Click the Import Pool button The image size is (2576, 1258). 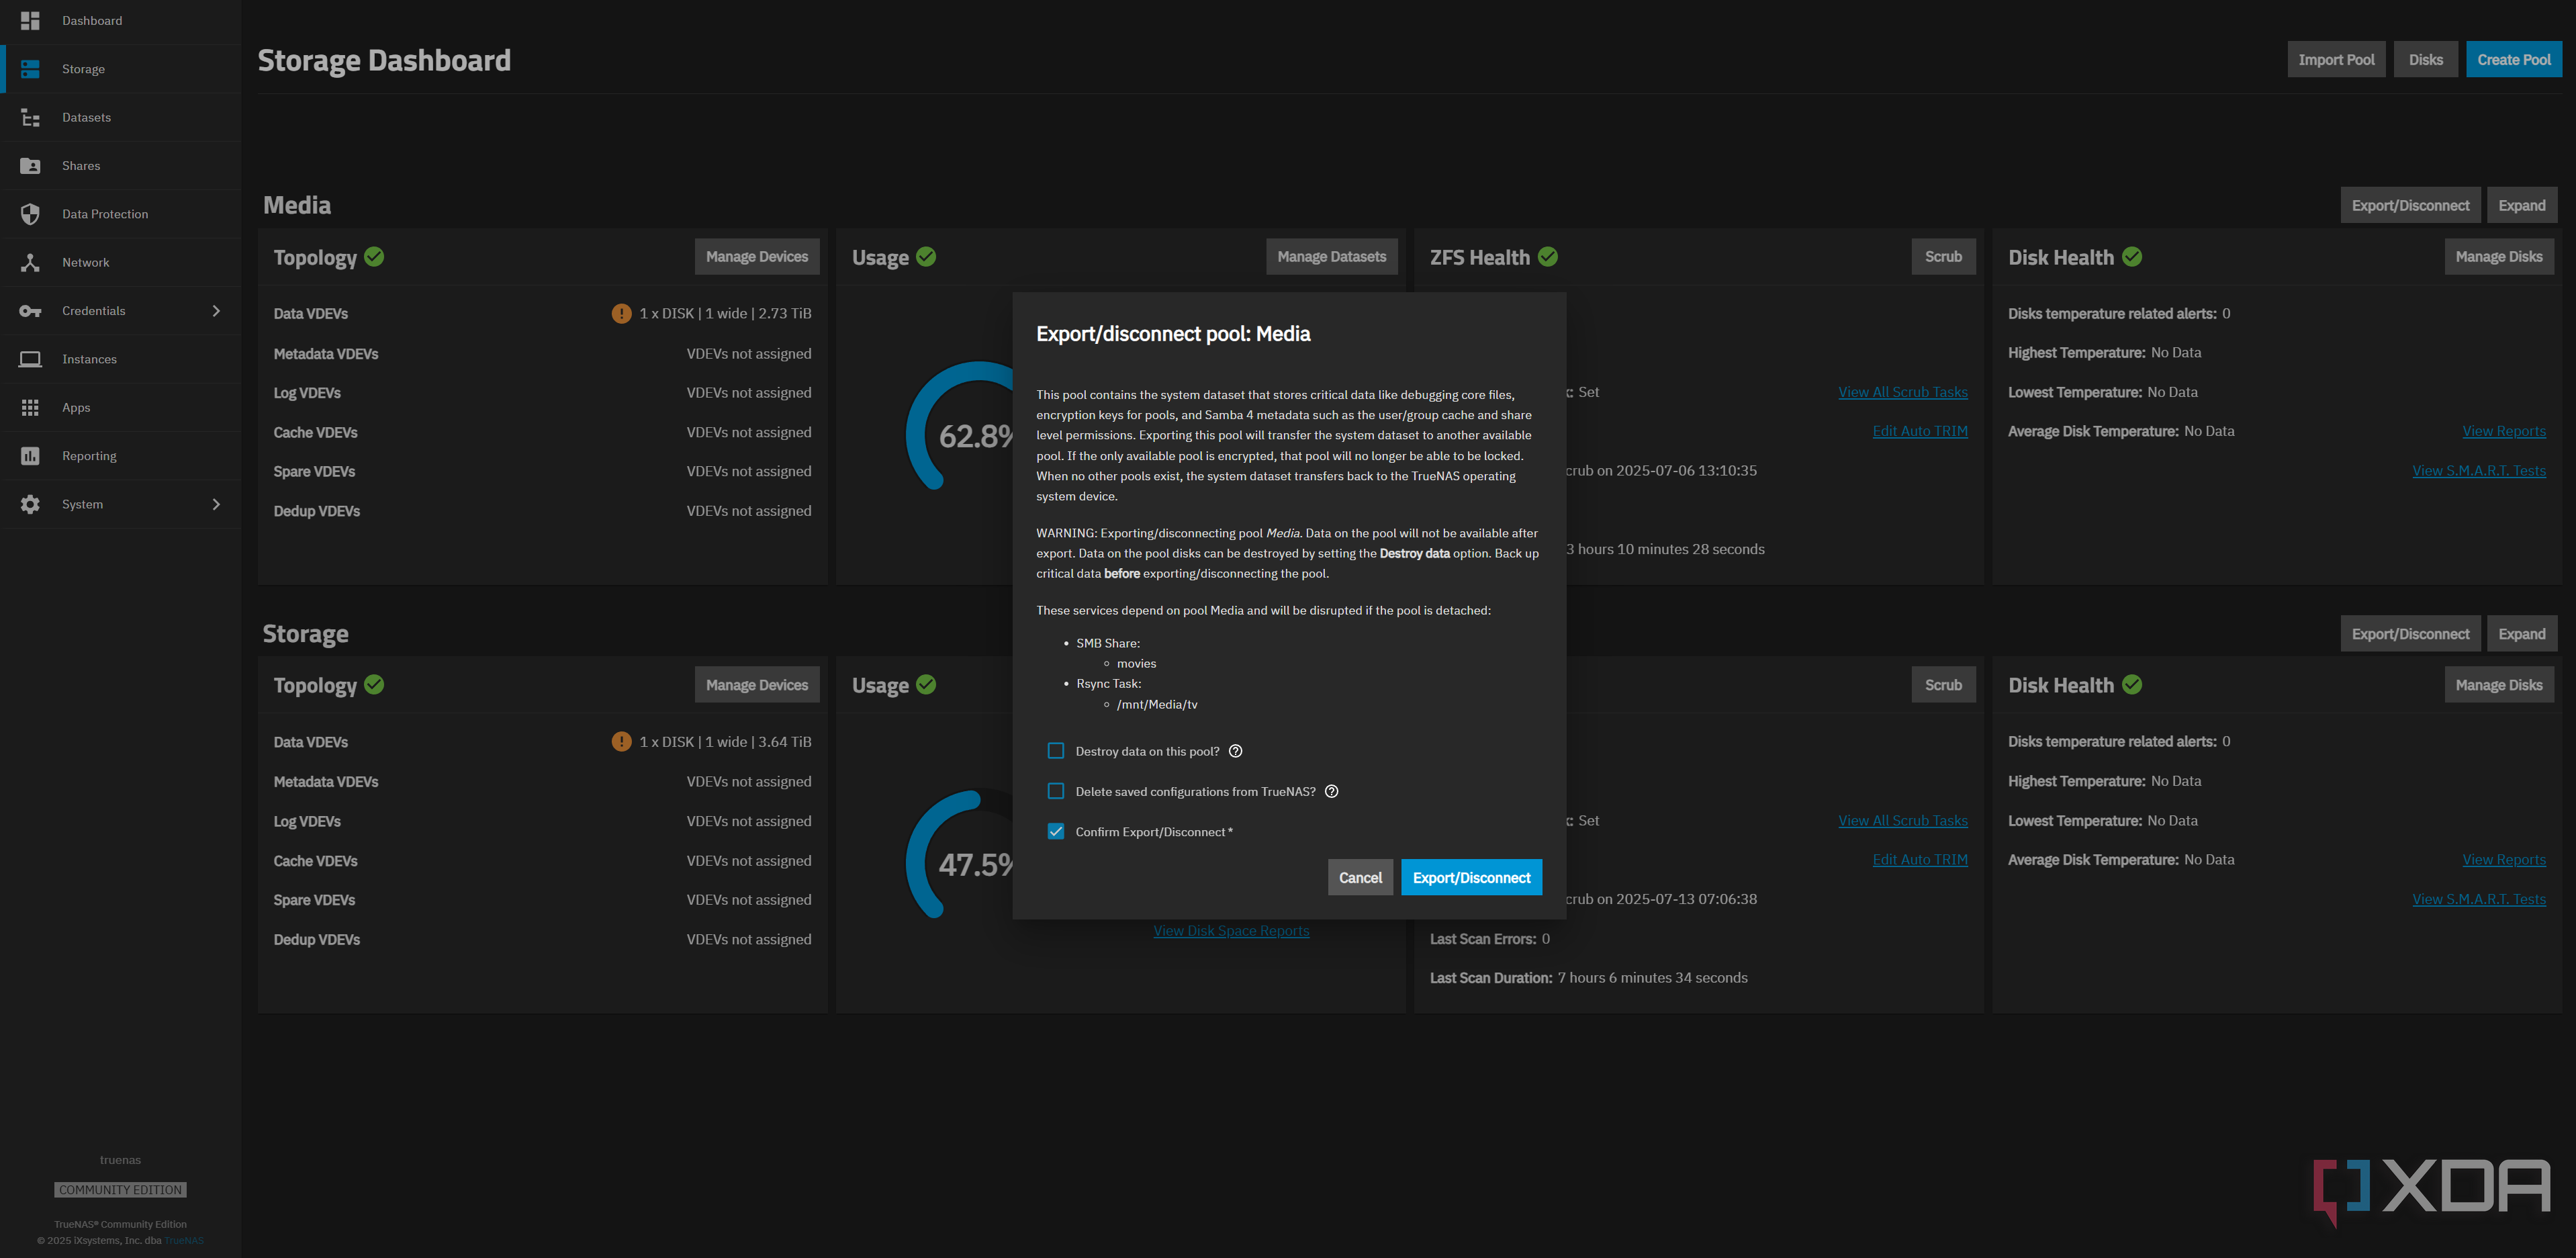tap(2336, 59)
